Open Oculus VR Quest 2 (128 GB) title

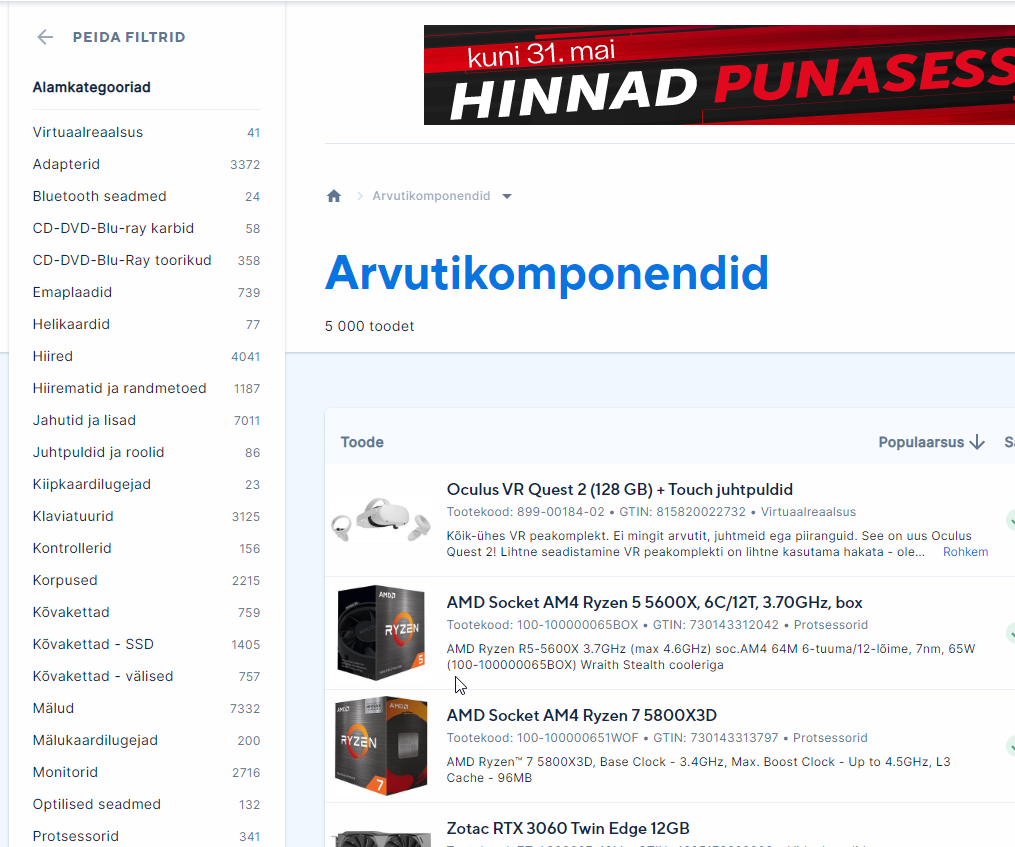click(x=619, y=490)
